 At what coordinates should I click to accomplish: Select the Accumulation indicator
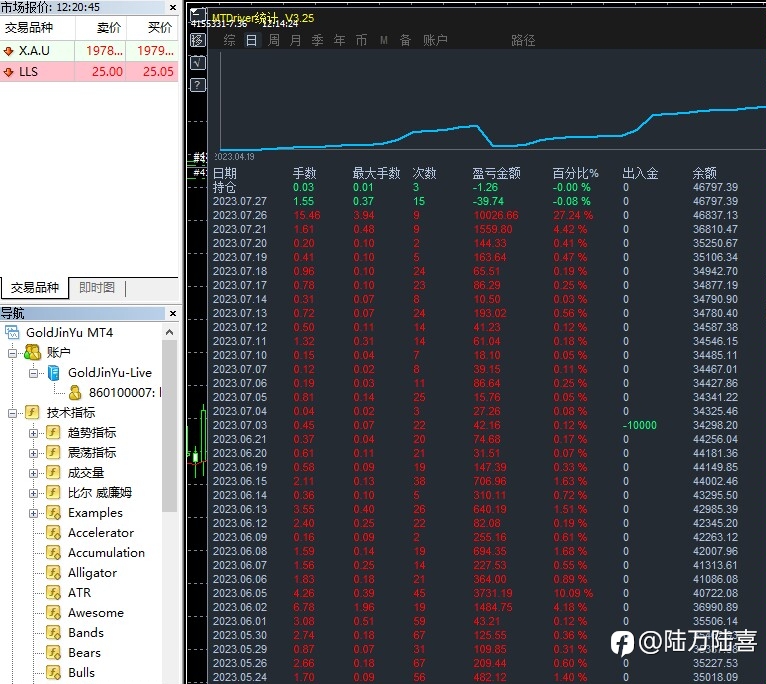[x=106, y=553]
